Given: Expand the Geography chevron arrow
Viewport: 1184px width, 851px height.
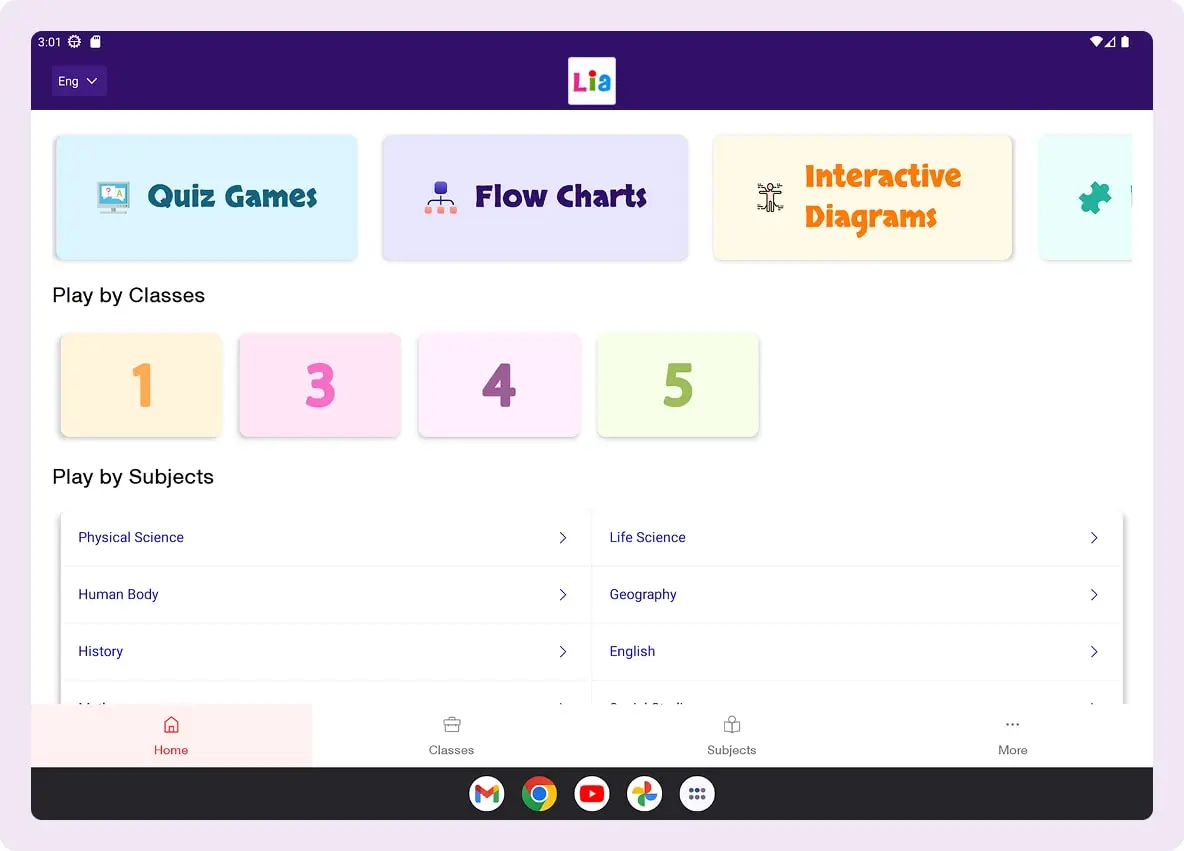Looking at the screenshot, I should pyautogui.click(x=1094, y=595).
